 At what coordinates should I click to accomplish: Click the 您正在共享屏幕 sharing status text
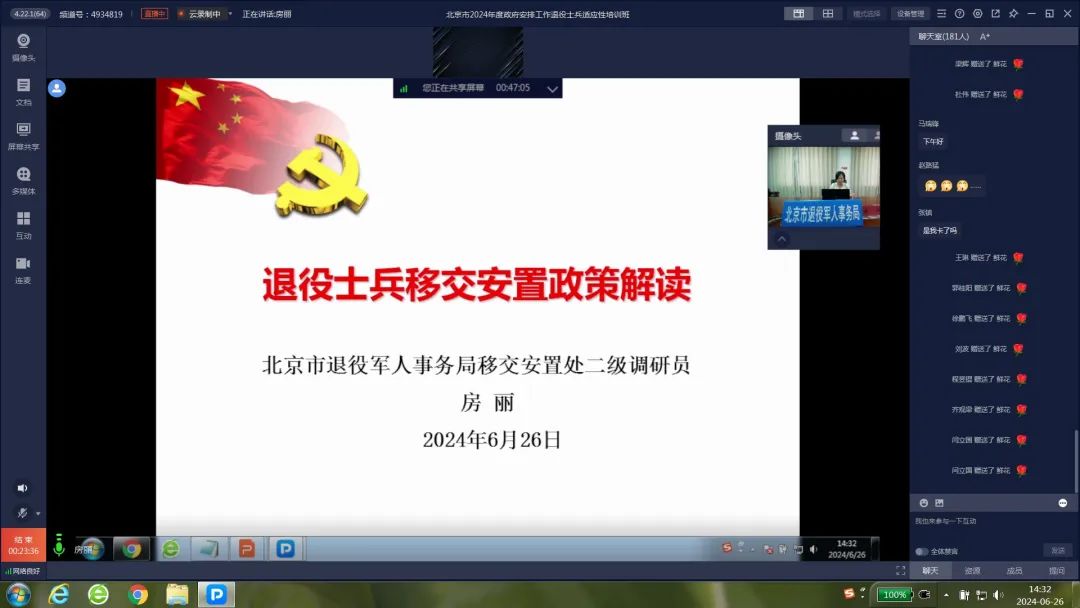pyautogui.click(x=453, y=88)
